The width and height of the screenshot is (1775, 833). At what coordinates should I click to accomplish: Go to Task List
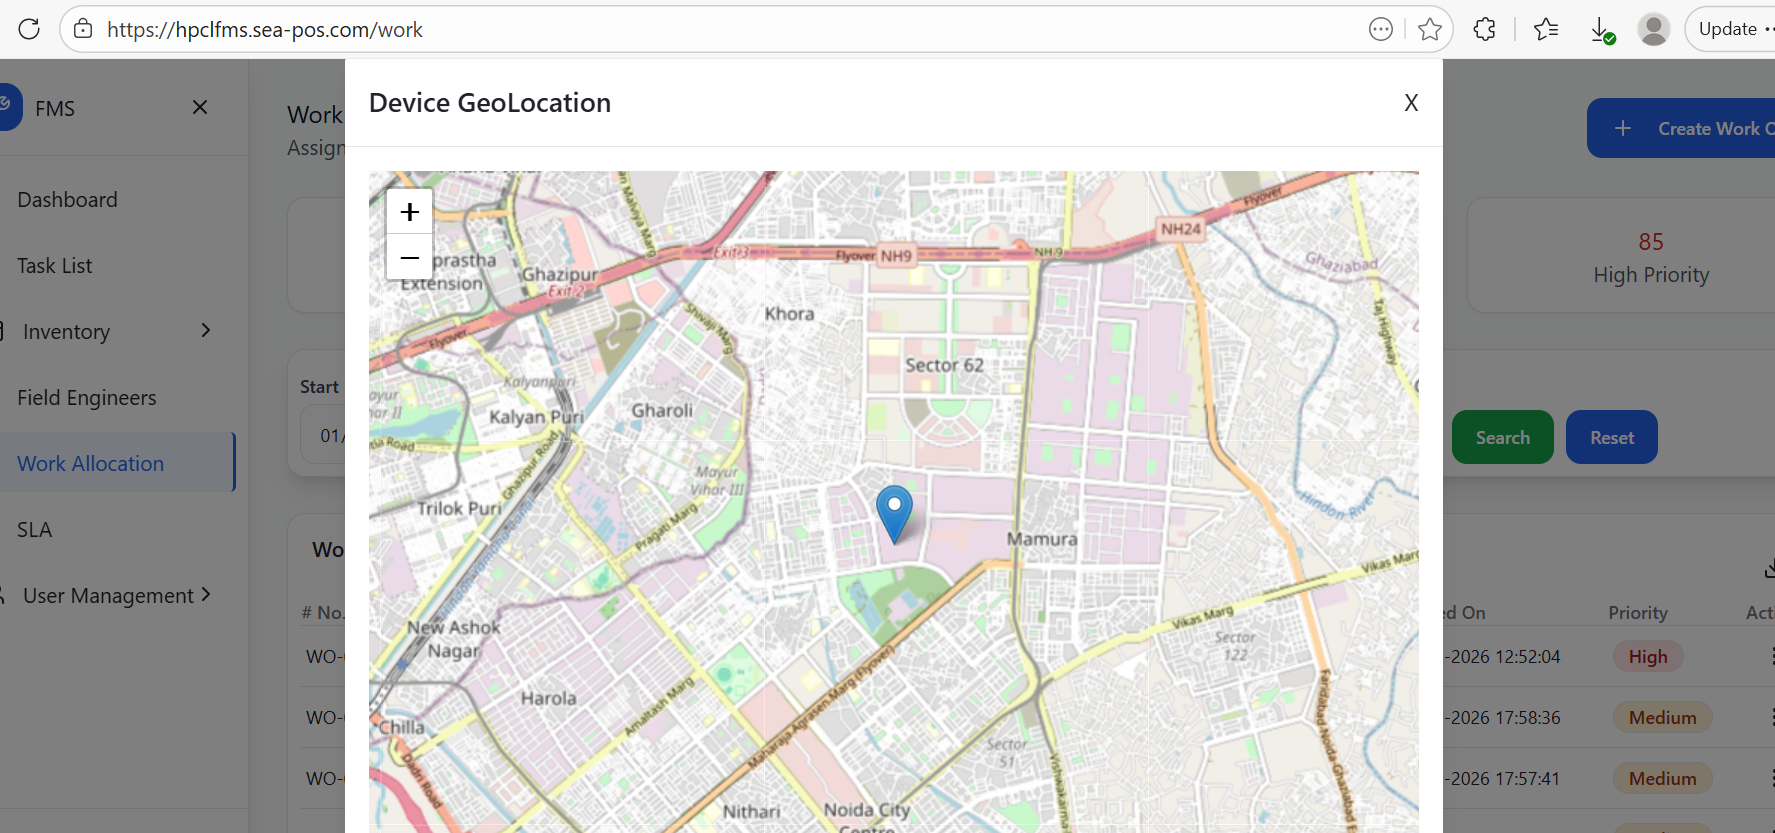[x=55, y=266]
